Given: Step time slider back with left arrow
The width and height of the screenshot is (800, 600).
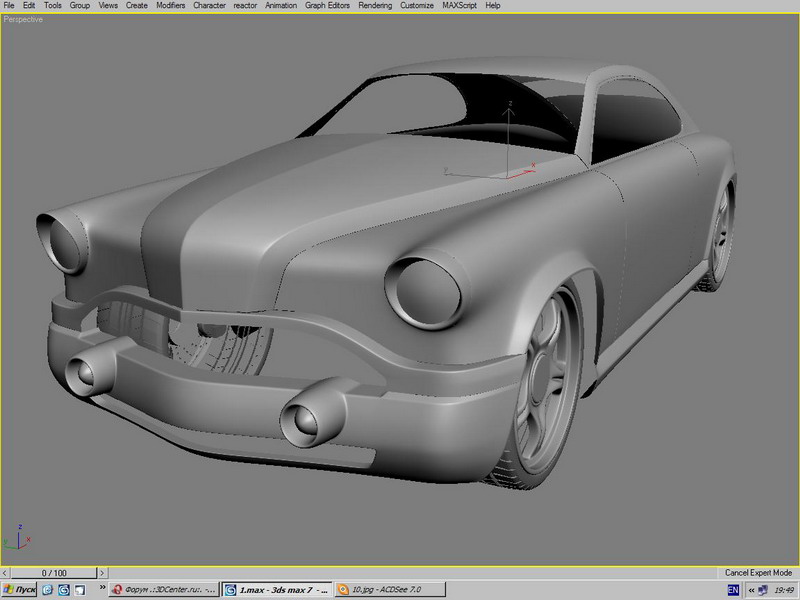Looking at the screenshot, I should coord(5,573).
